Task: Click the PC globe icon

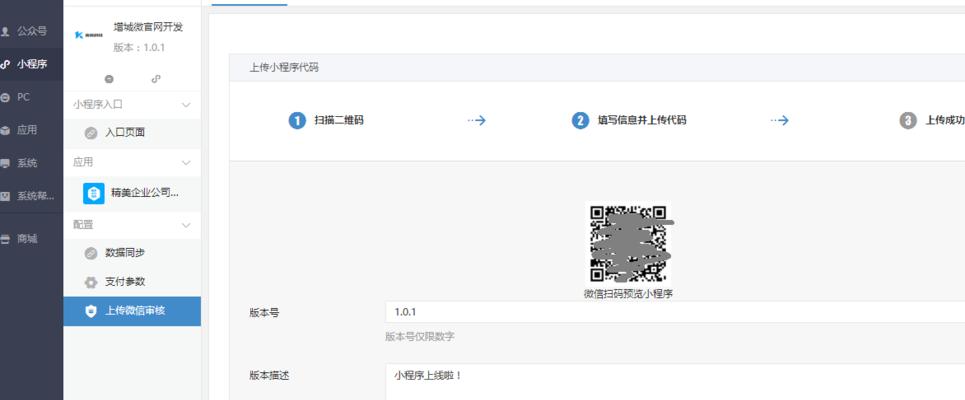Action: [x=6, y=97]
